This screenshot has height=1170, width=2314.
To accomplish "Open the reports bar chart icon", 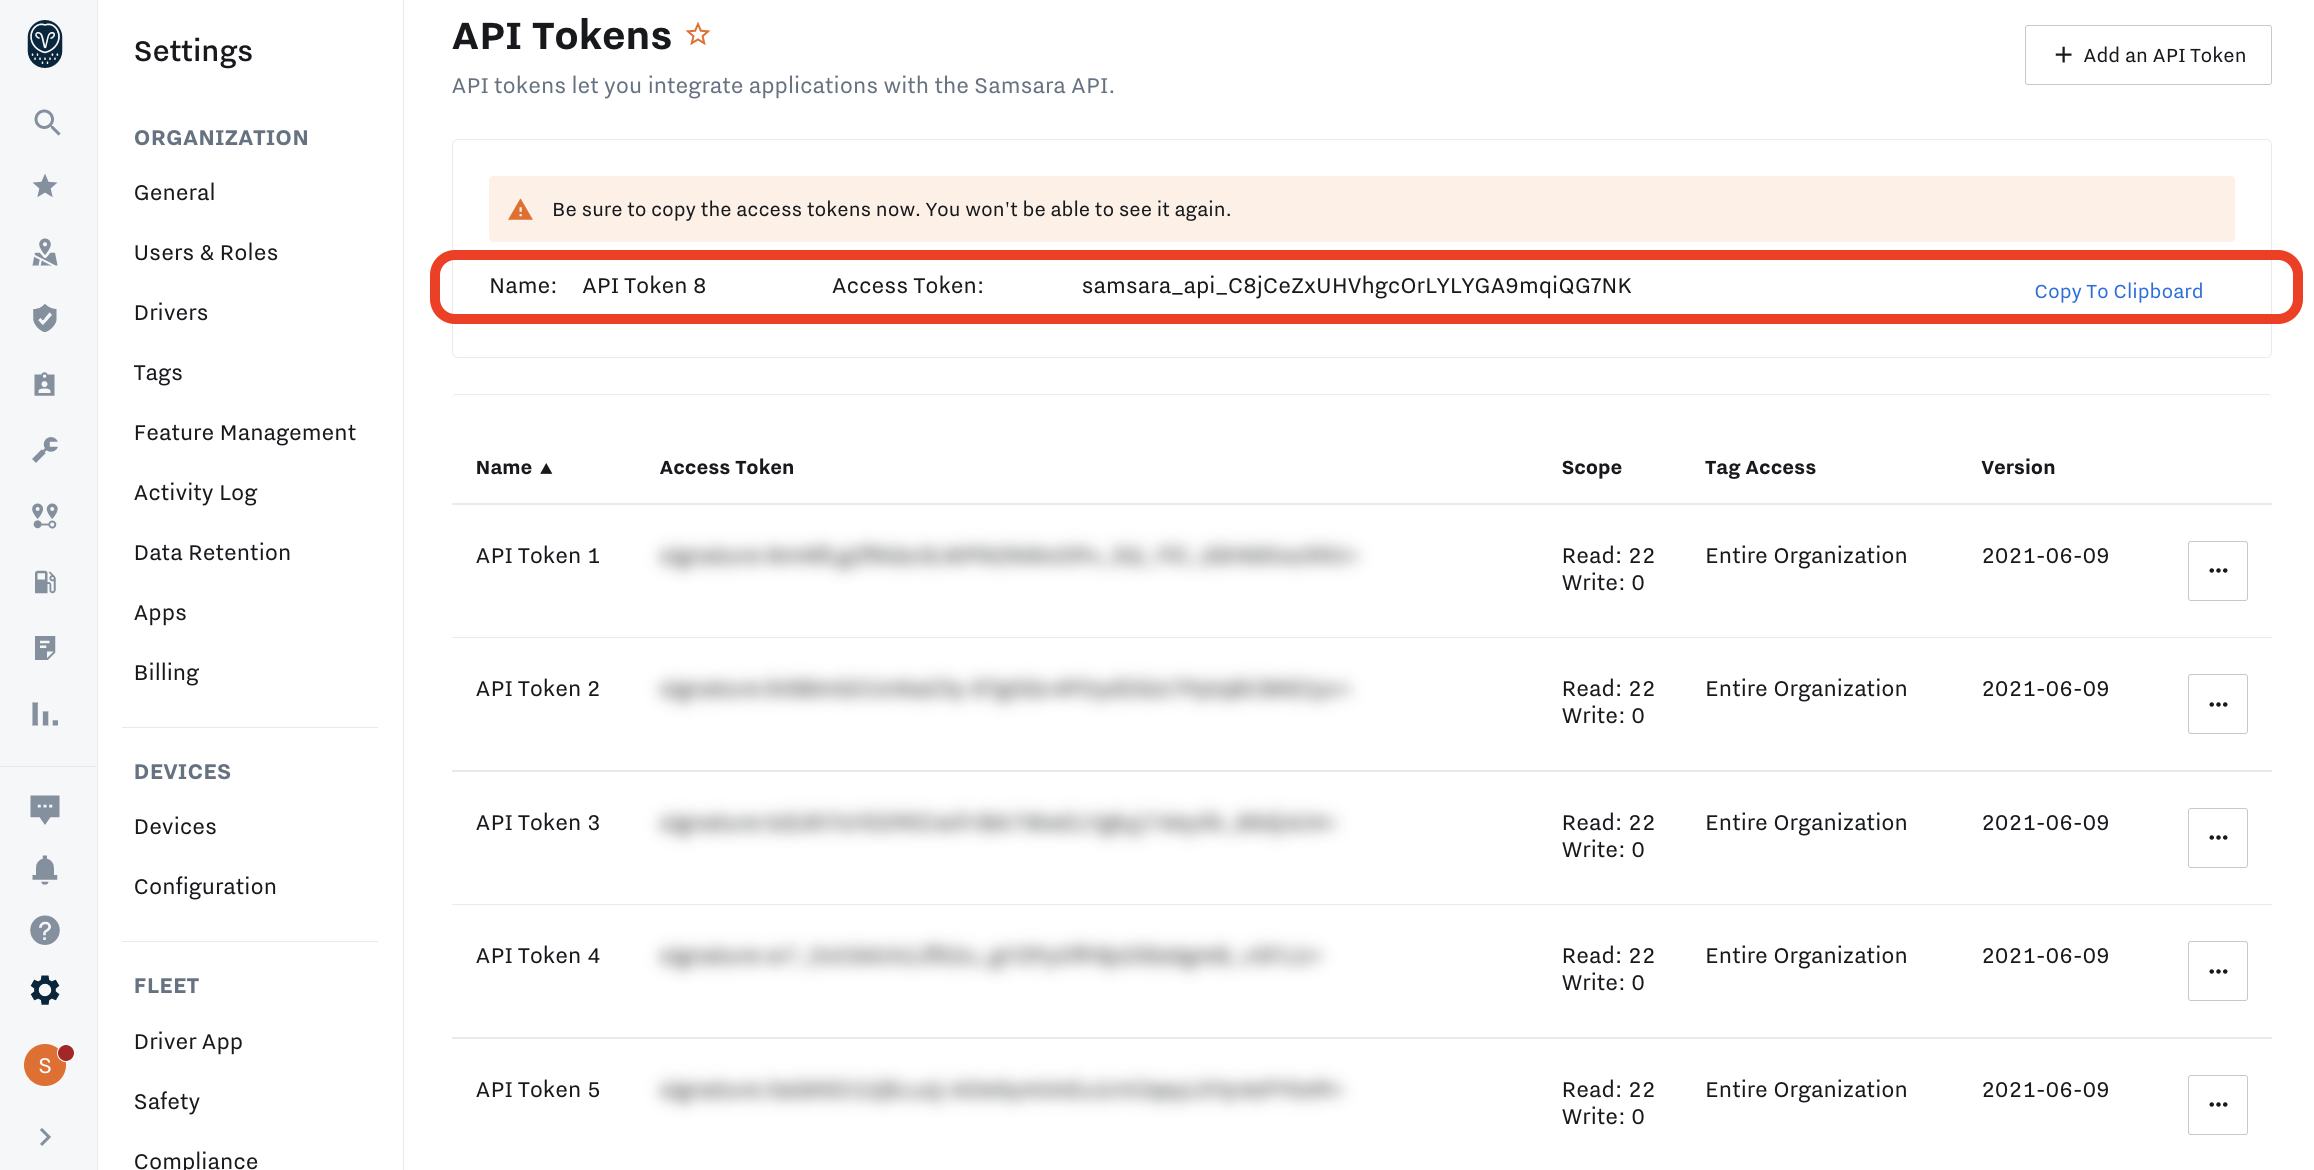I will [x=45, y=714].
